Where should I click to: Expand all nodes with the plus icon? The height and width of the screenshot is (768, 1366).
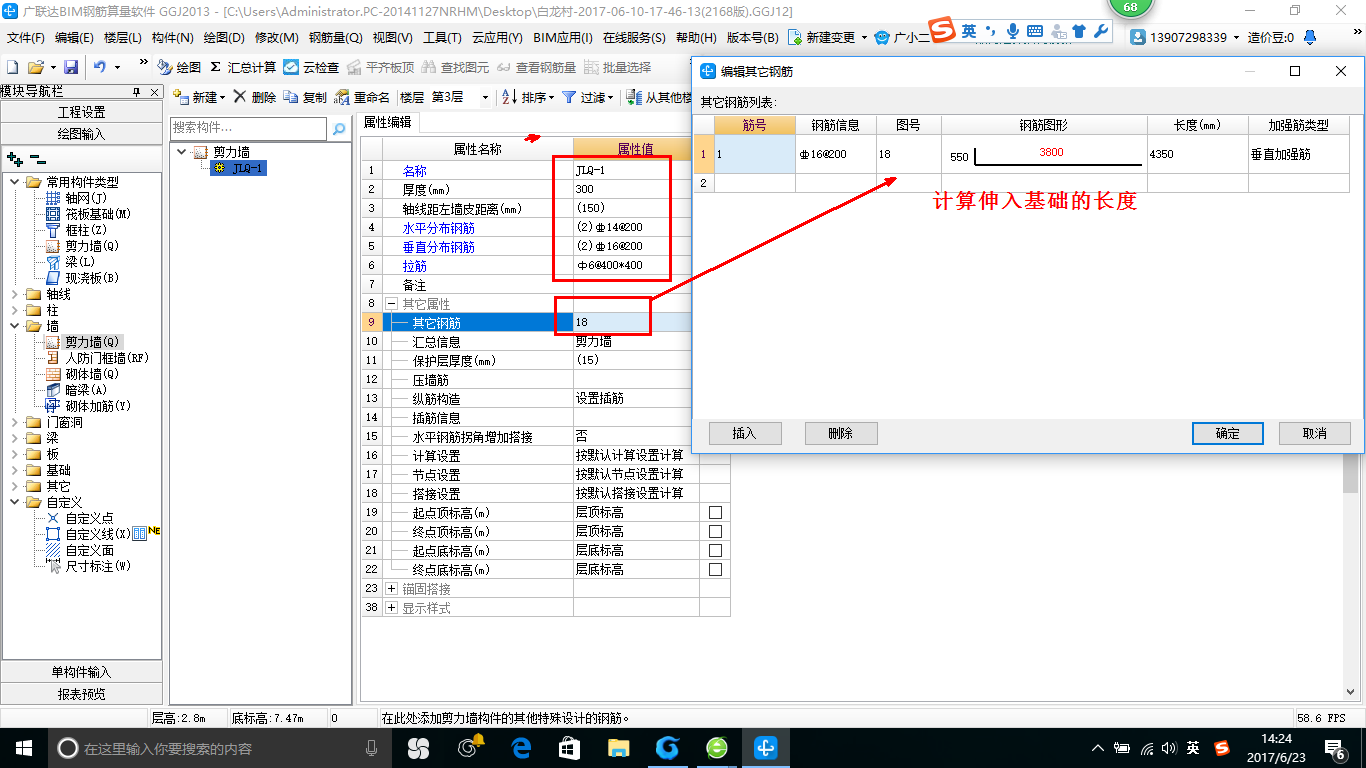click(x=14, y=159)
